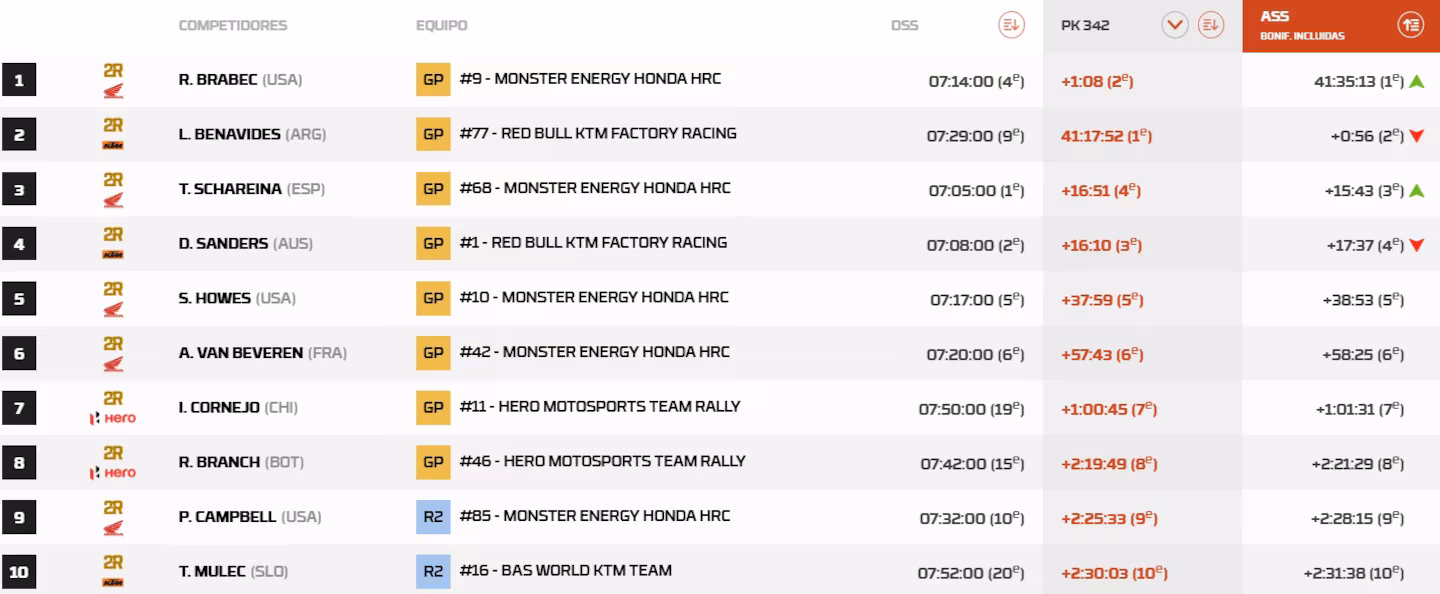Open the PK 342 checkpoint dropdown
Screen dimensions: 1440x594
[1175, 26]
